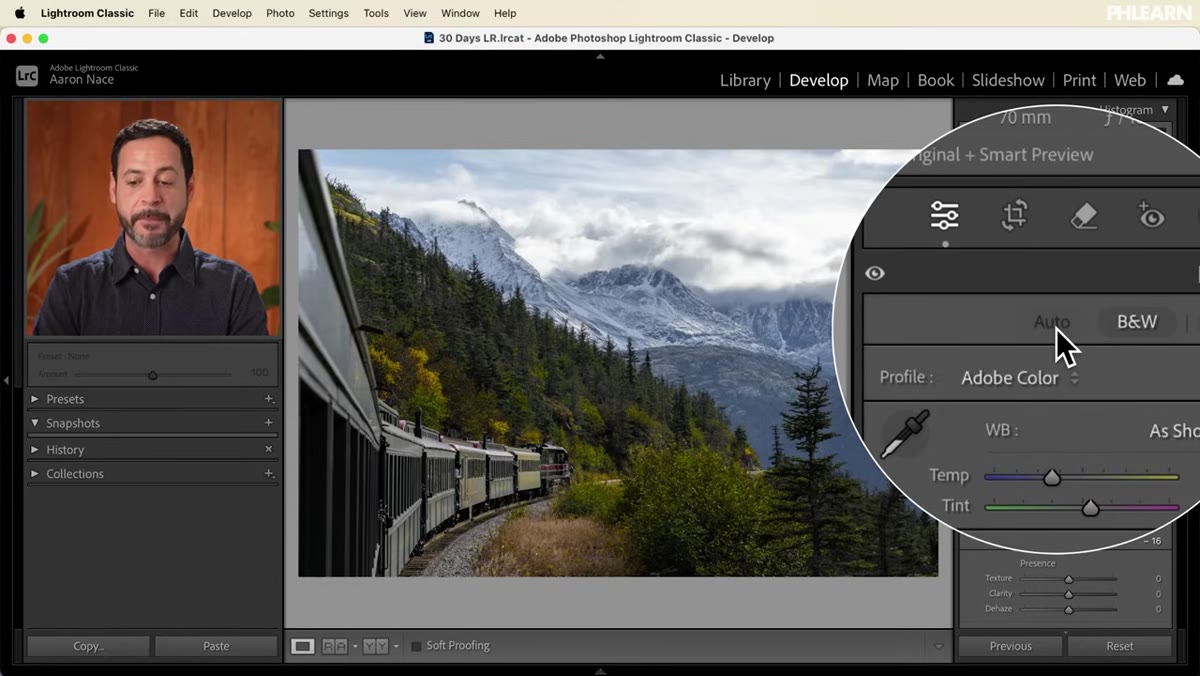The width and height of the screenshot is (1200, 676).
Task: Switch to the Web module
Action: tap(1130, 80)
